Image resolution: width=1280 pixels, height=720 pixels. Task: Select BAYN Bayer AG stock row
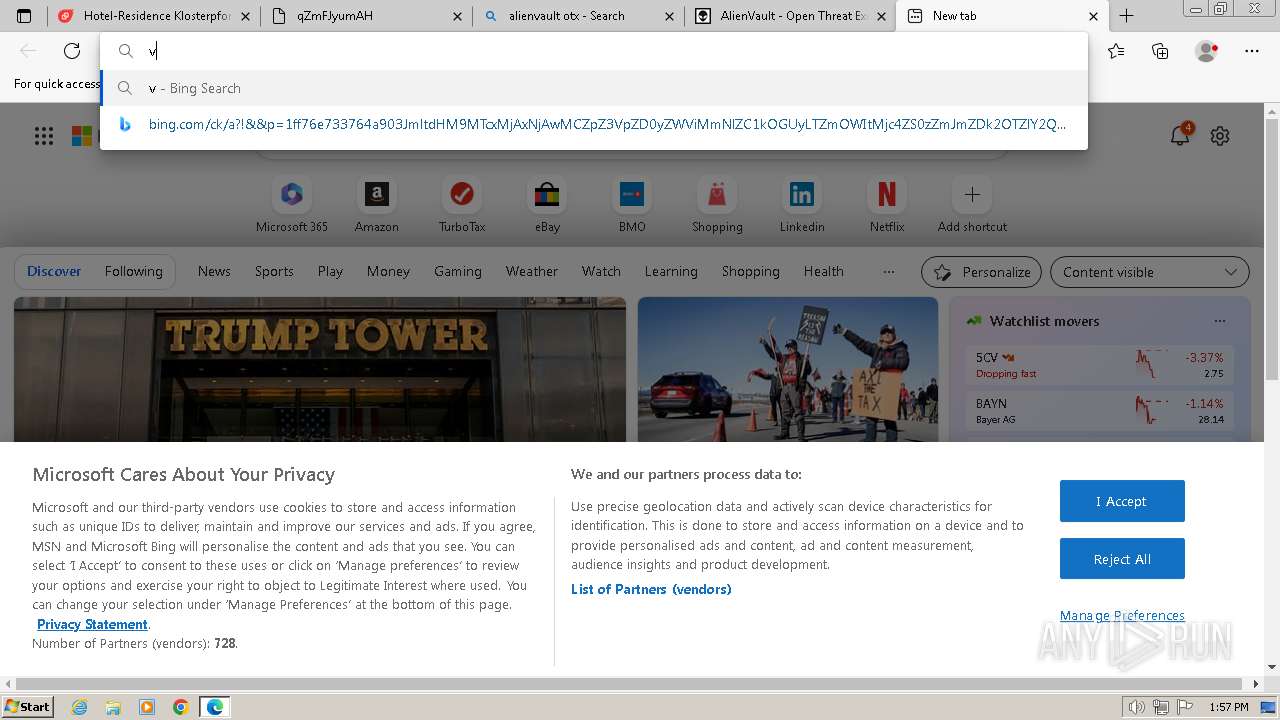tap(1100, 411)
